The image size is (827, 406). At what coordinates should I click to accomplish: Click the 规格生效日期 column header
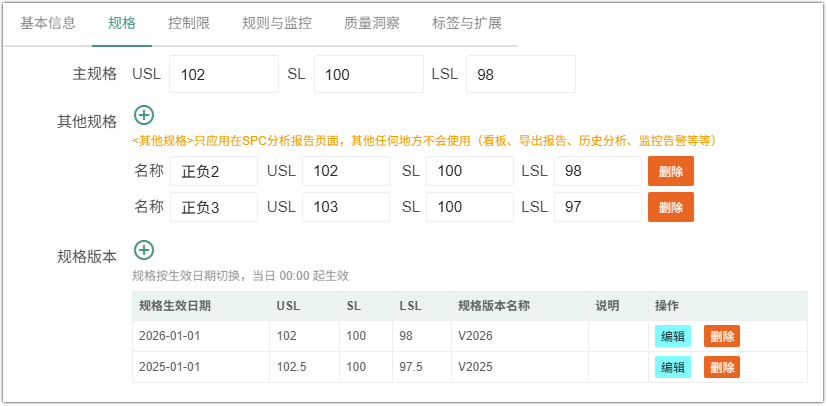coord(201,306)
